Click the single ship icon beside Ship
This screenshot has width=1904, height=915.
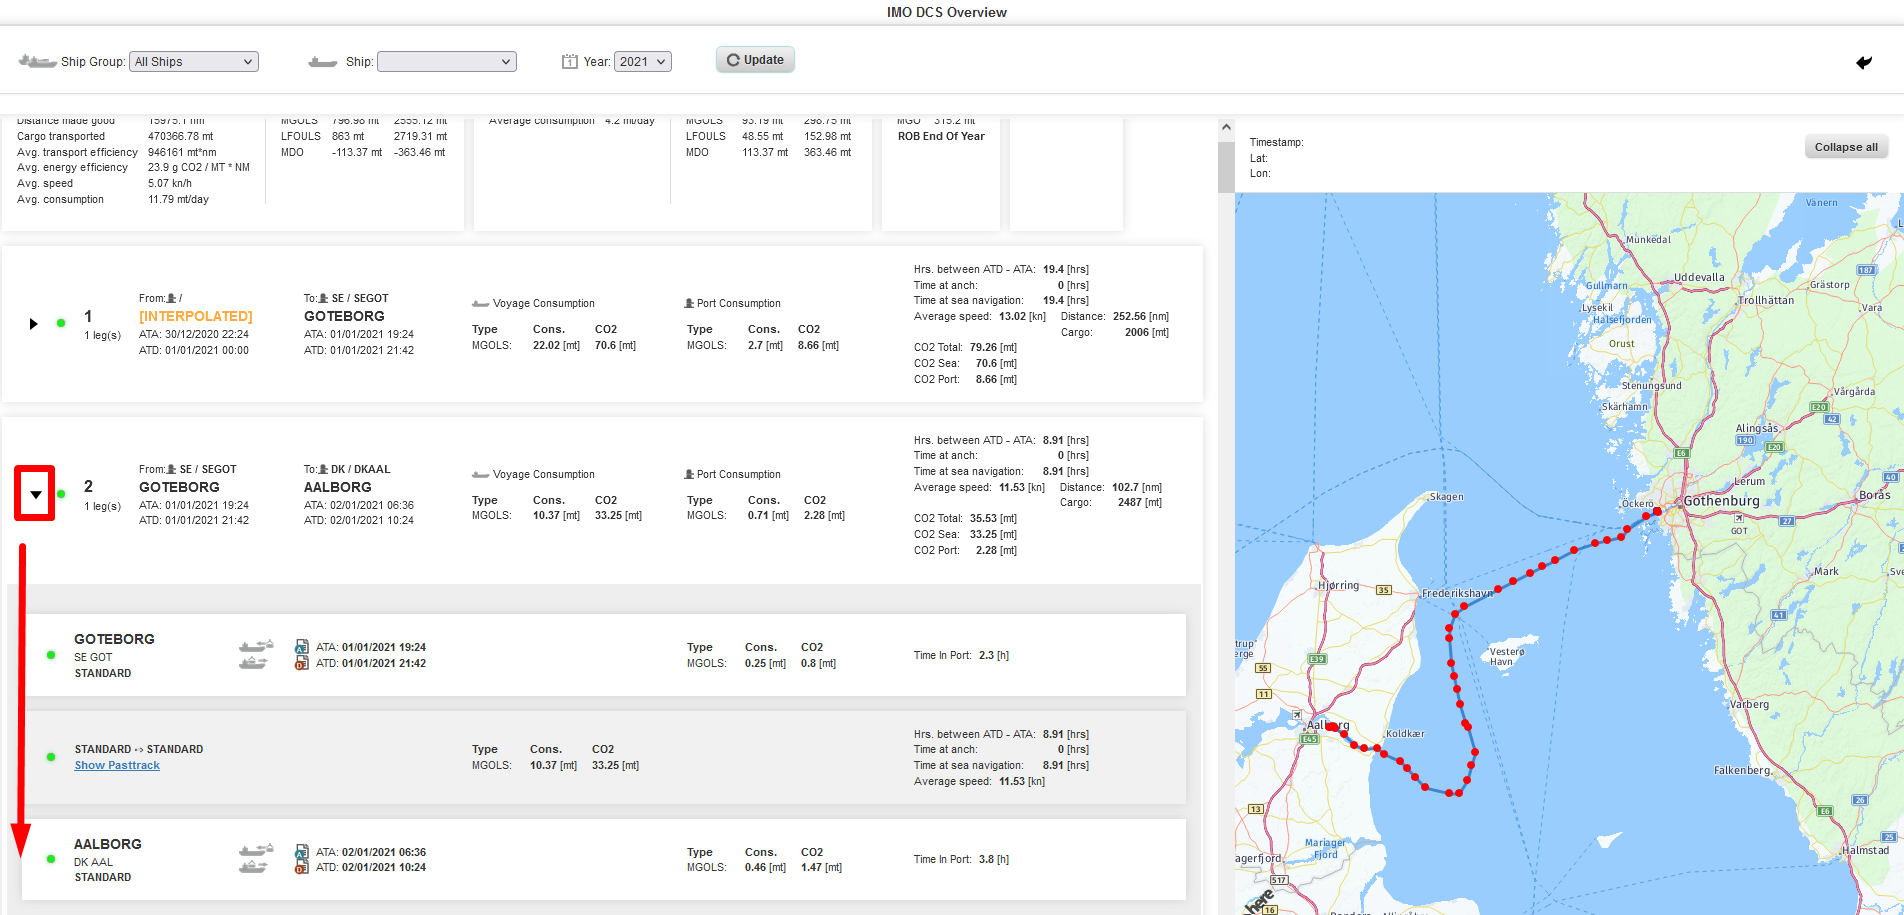coord(322,62)
